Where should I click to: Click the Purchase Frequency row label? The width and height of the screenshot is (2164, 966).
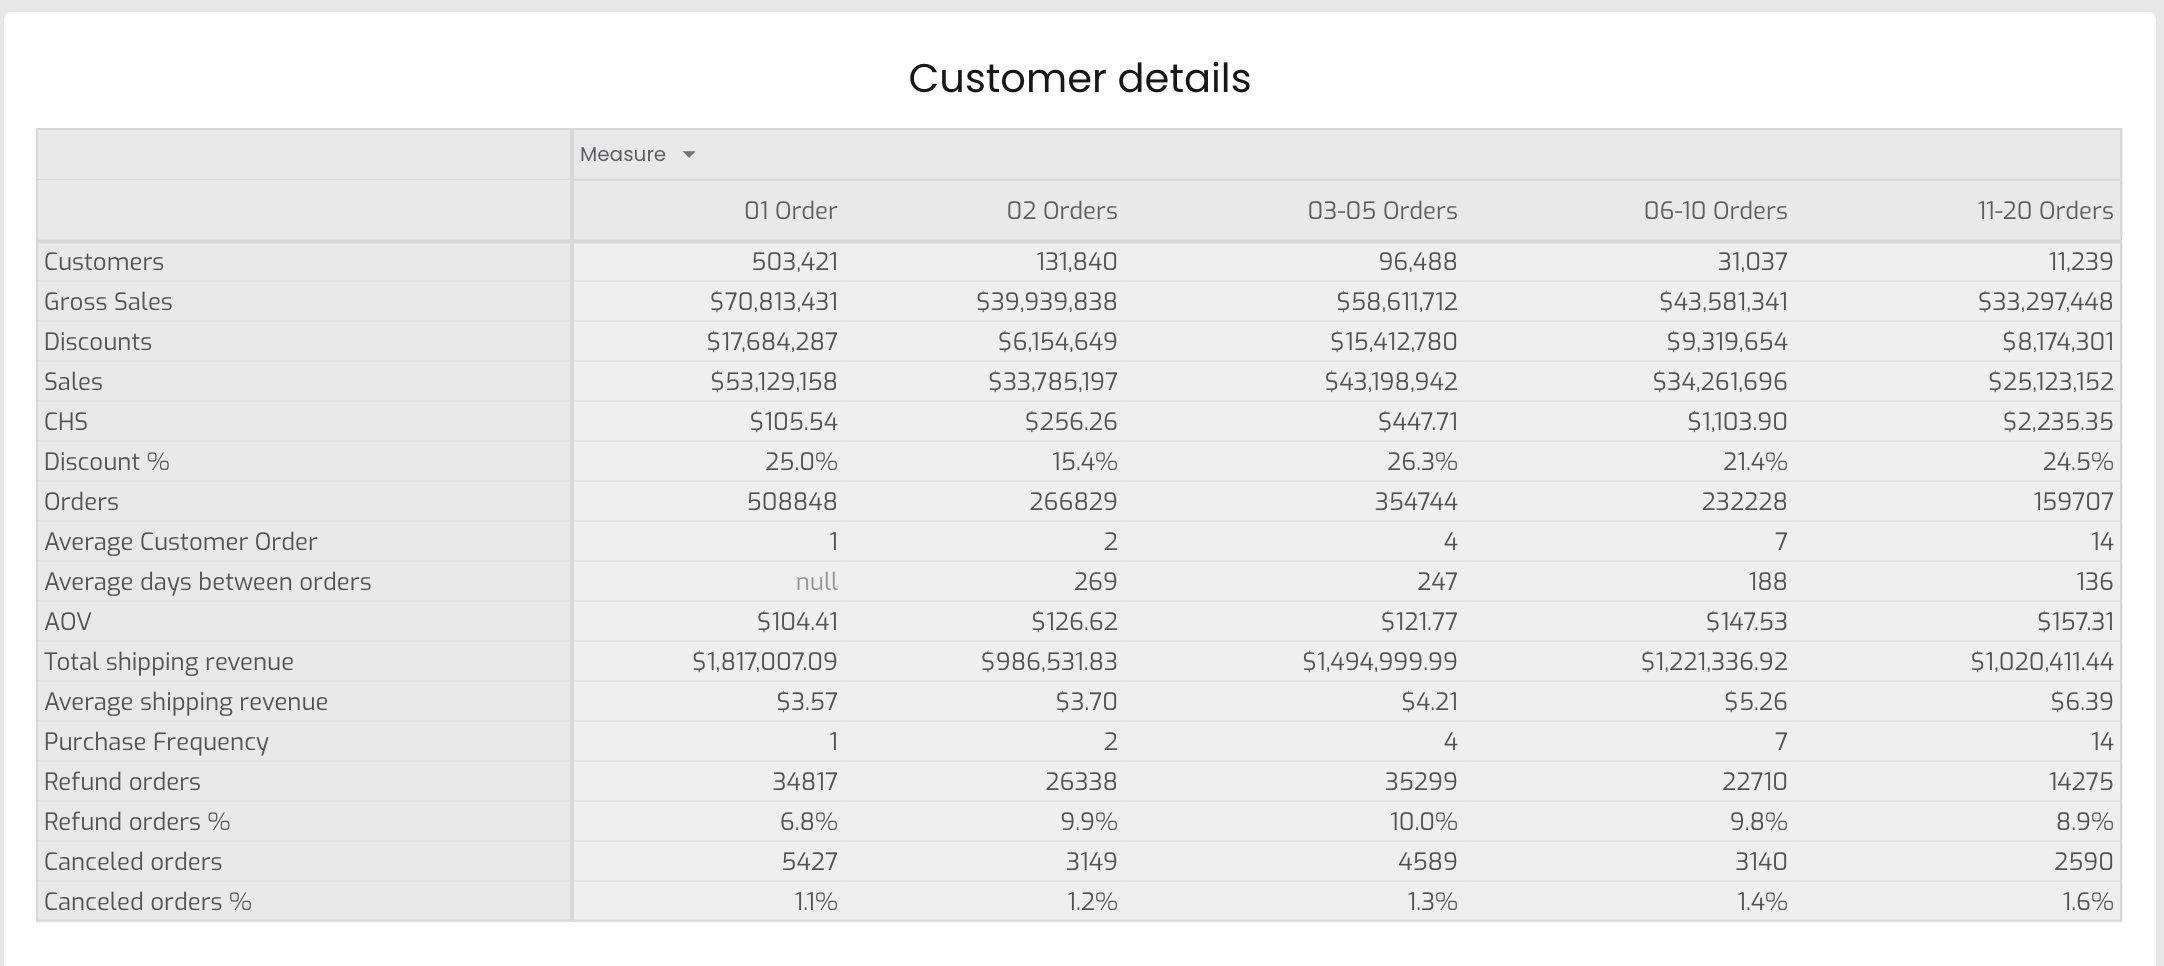156,742
